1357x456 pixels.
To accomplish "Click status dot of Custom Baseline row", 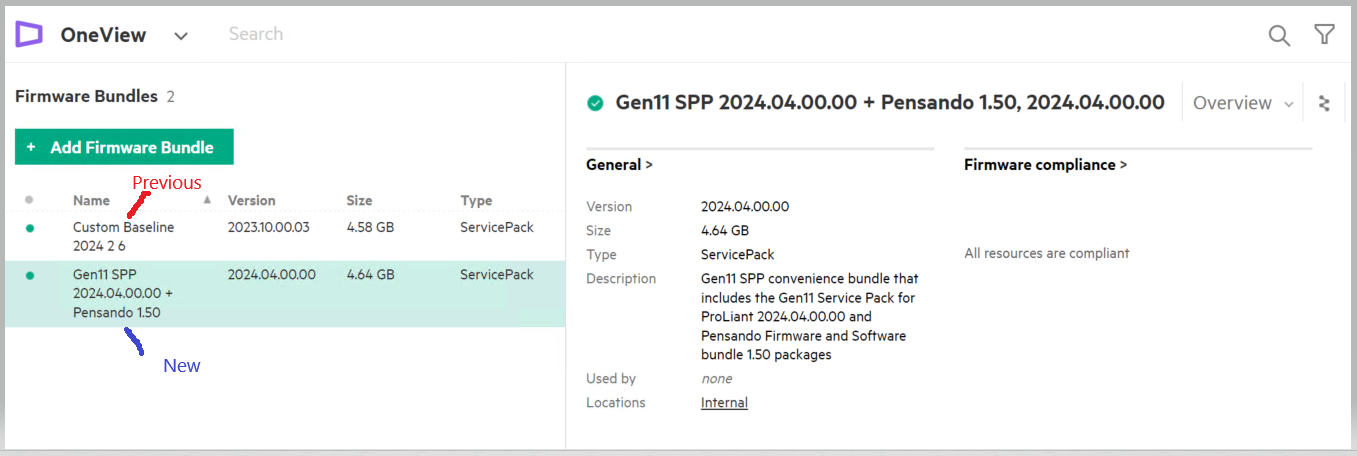I will (x=29, y=228).
